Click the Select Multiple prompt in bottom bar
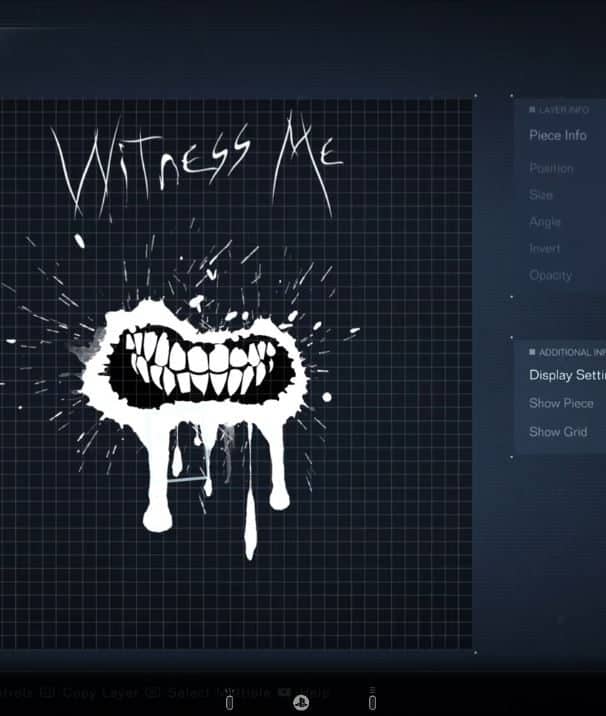The image size is (606, 716). pyautogui.click(x=219, y=693)
